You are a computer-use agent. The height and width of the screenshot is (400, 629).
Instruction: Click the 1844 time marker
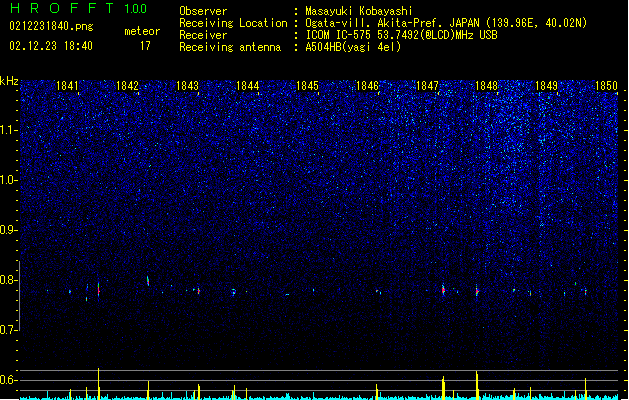coord(248,86)
